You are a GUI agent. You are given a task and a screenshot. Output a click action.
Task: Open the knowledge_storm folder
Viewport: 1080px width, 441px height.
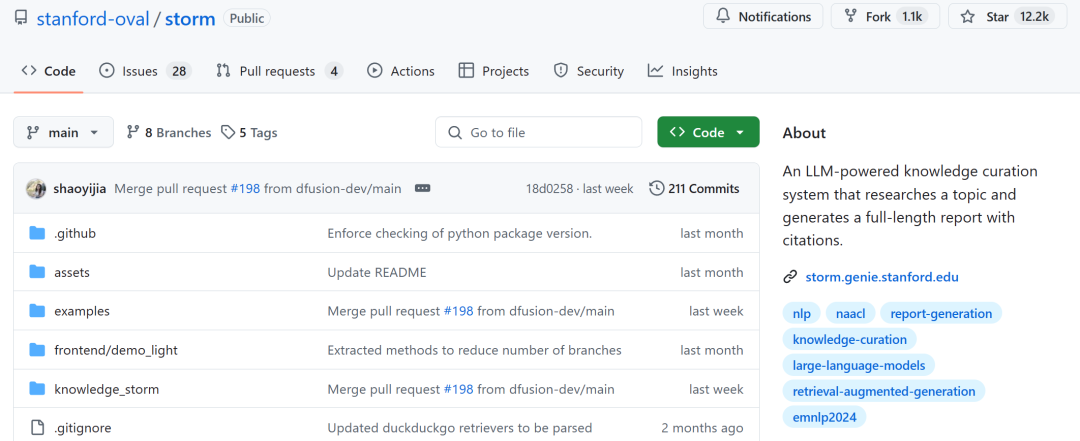(x=106, y=389)
